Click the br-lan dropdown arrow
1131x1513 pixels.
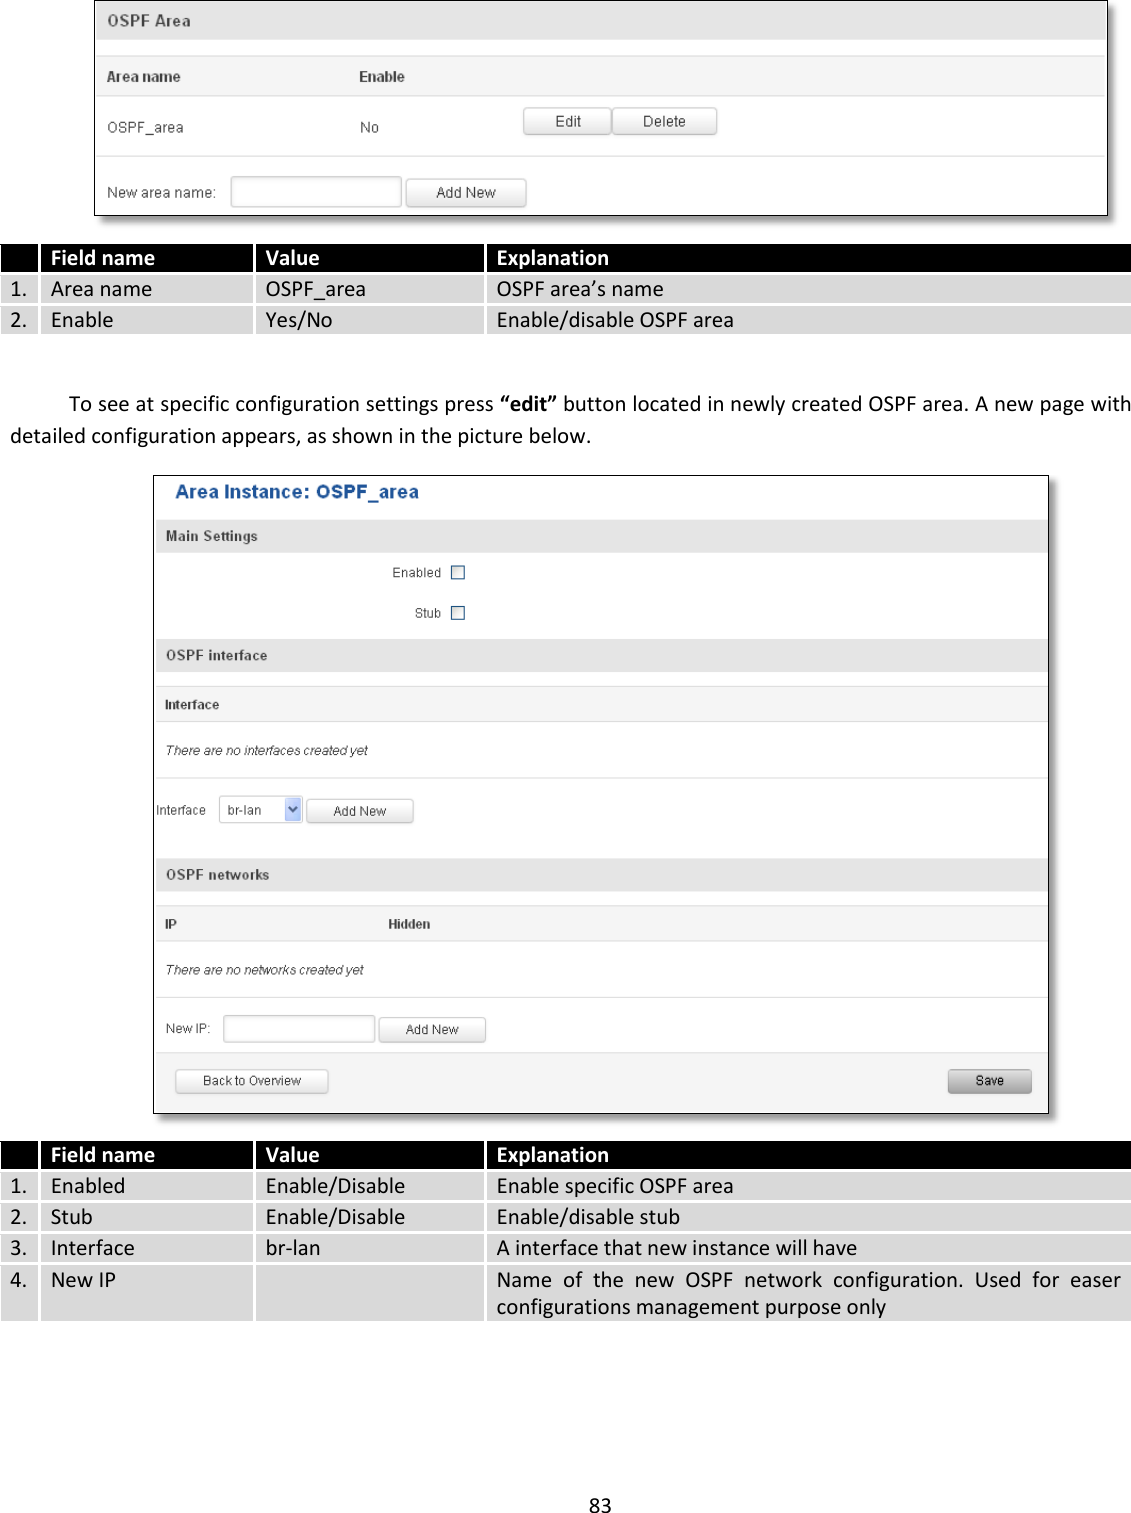tap(292, 810)
